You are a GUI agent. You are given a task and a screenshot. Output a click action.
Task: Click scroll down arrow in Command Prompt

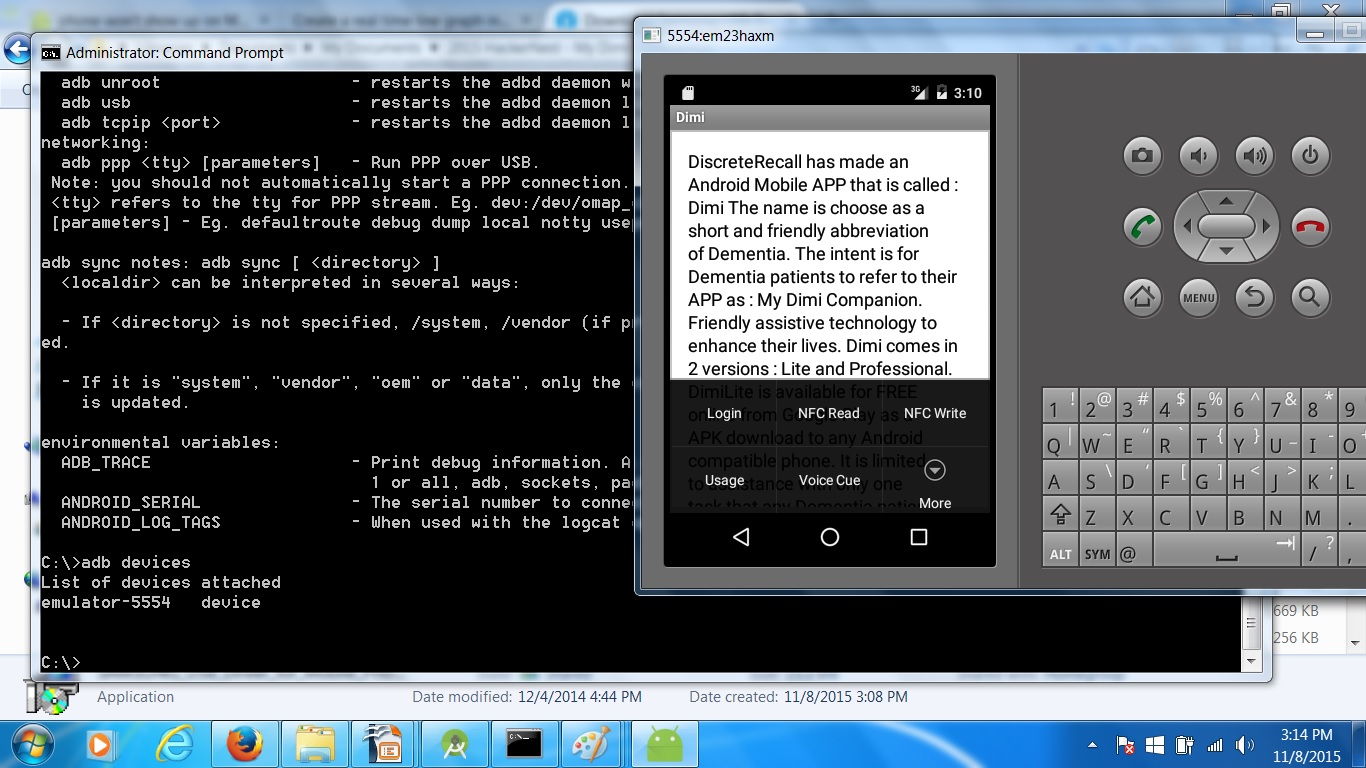[1251, 661]
